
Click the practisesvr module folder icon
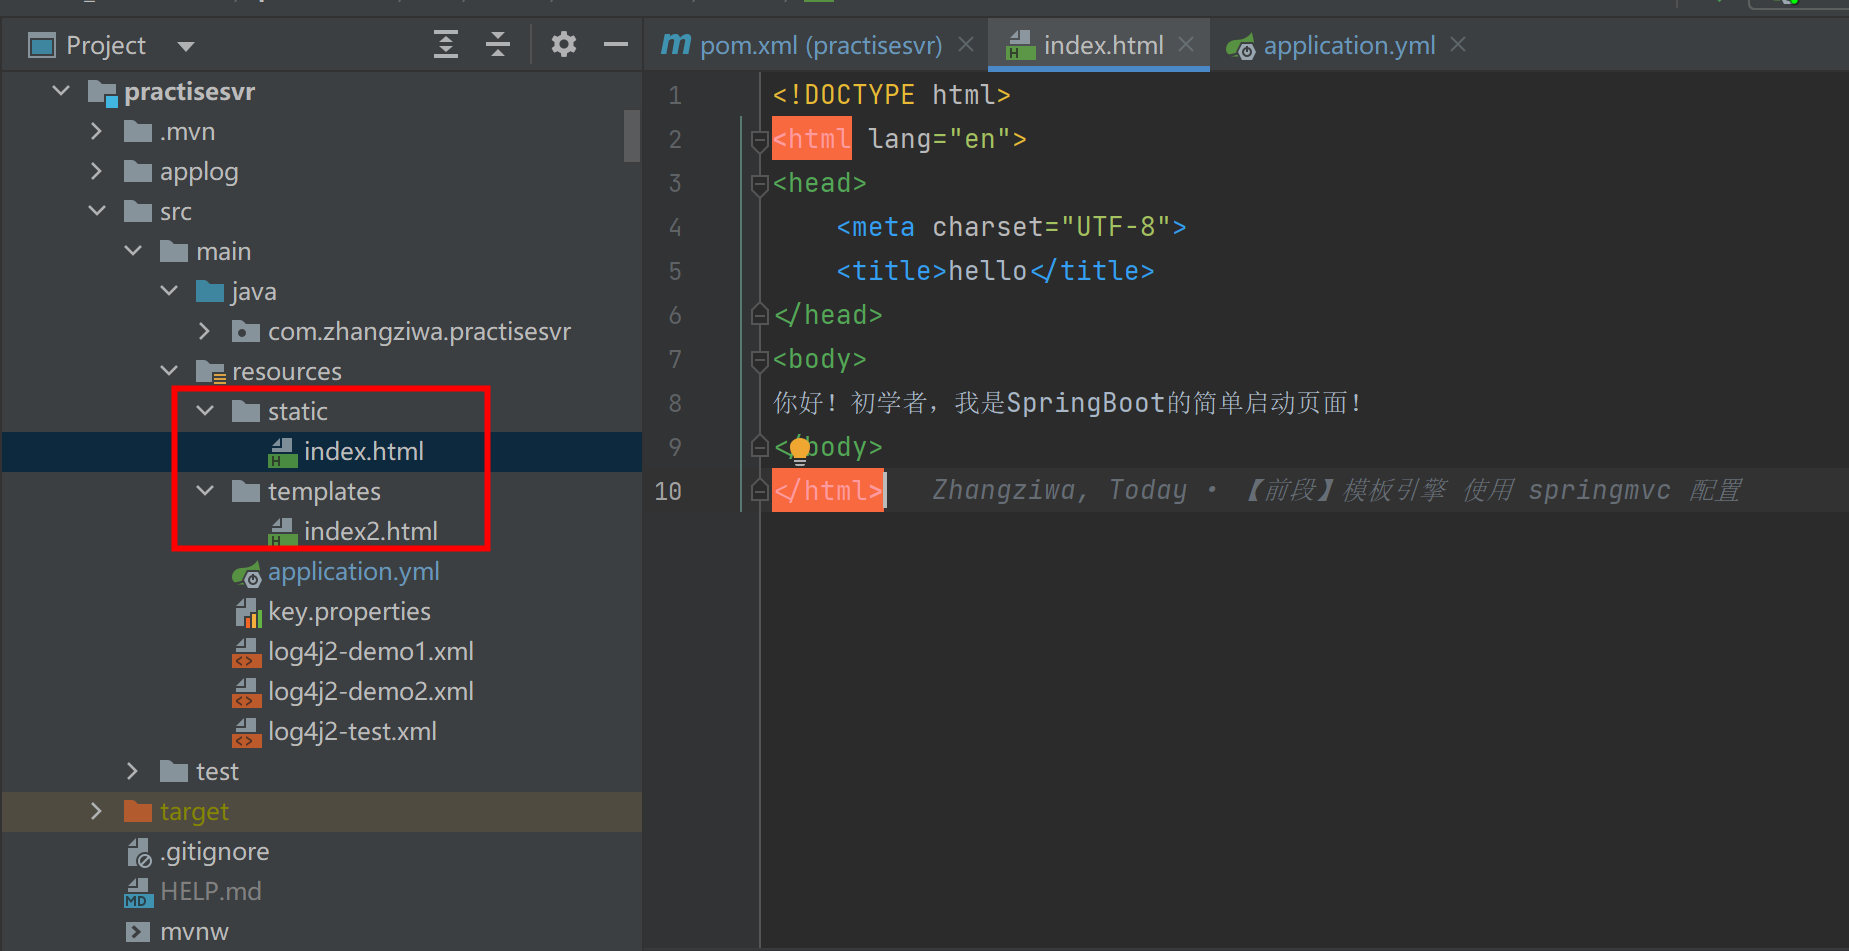pyautogui.click(x=102, y=92)
